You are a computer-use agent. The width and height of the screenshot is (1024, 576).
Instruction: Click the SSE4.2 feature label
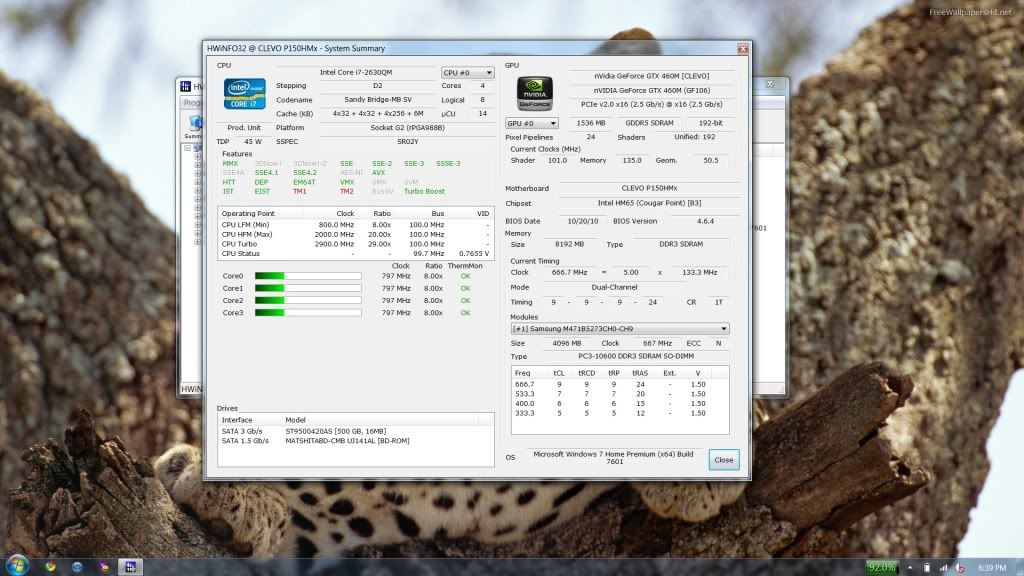305,172
